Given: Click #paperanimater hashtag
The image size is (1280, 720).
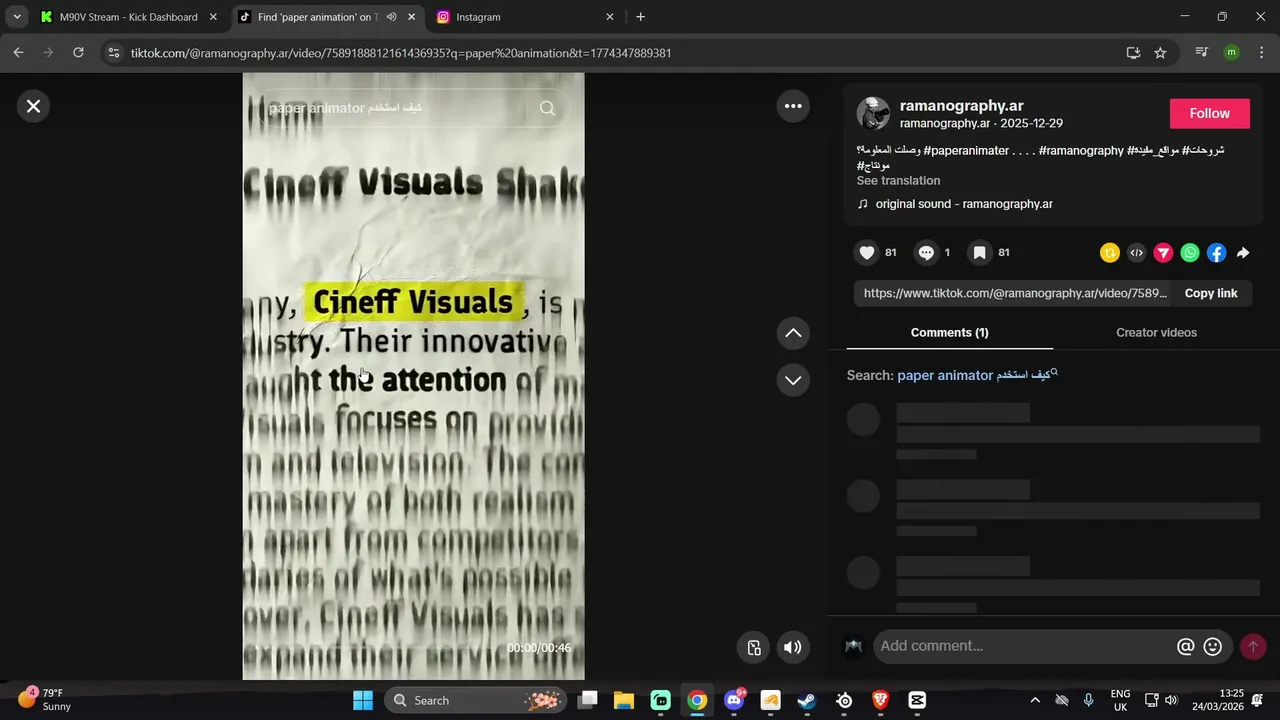Looking at the screenshot, I should click(966, 150).
